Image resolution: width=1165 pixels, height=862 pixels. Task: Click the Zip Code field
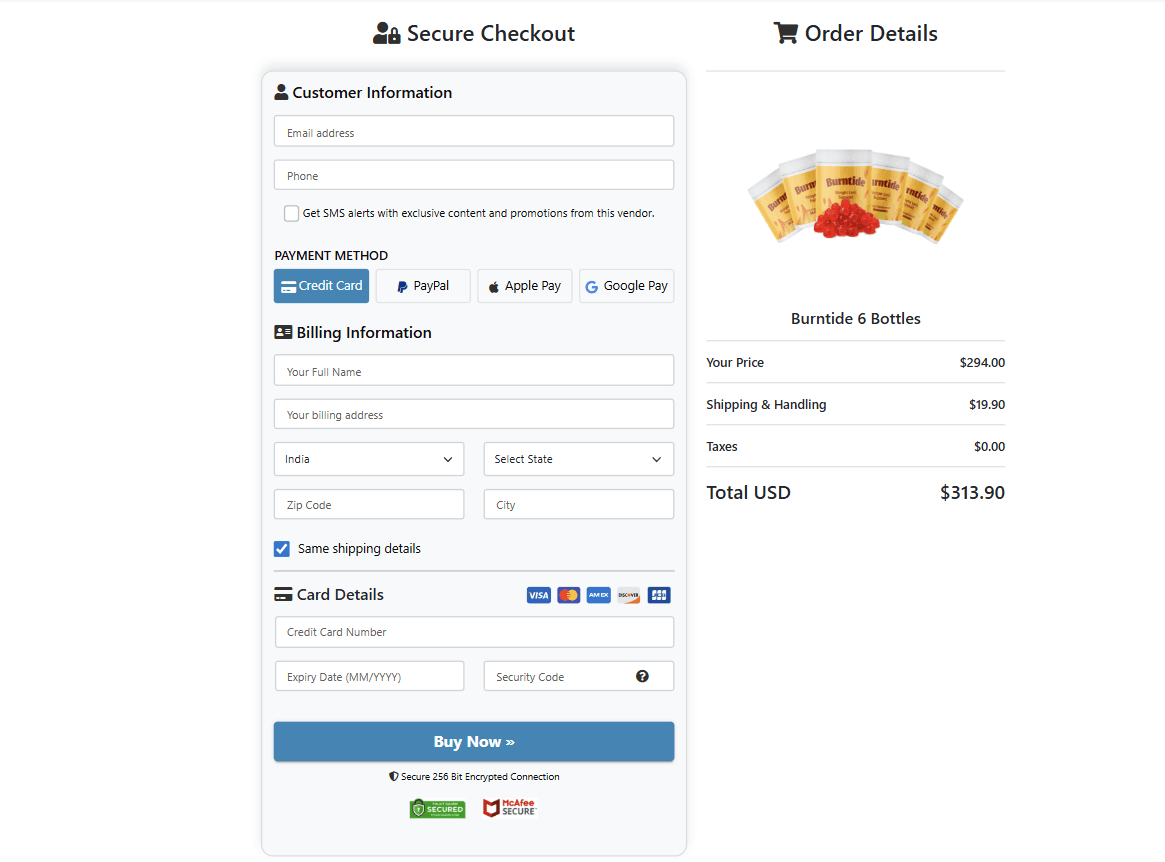[x=369, y=505]
